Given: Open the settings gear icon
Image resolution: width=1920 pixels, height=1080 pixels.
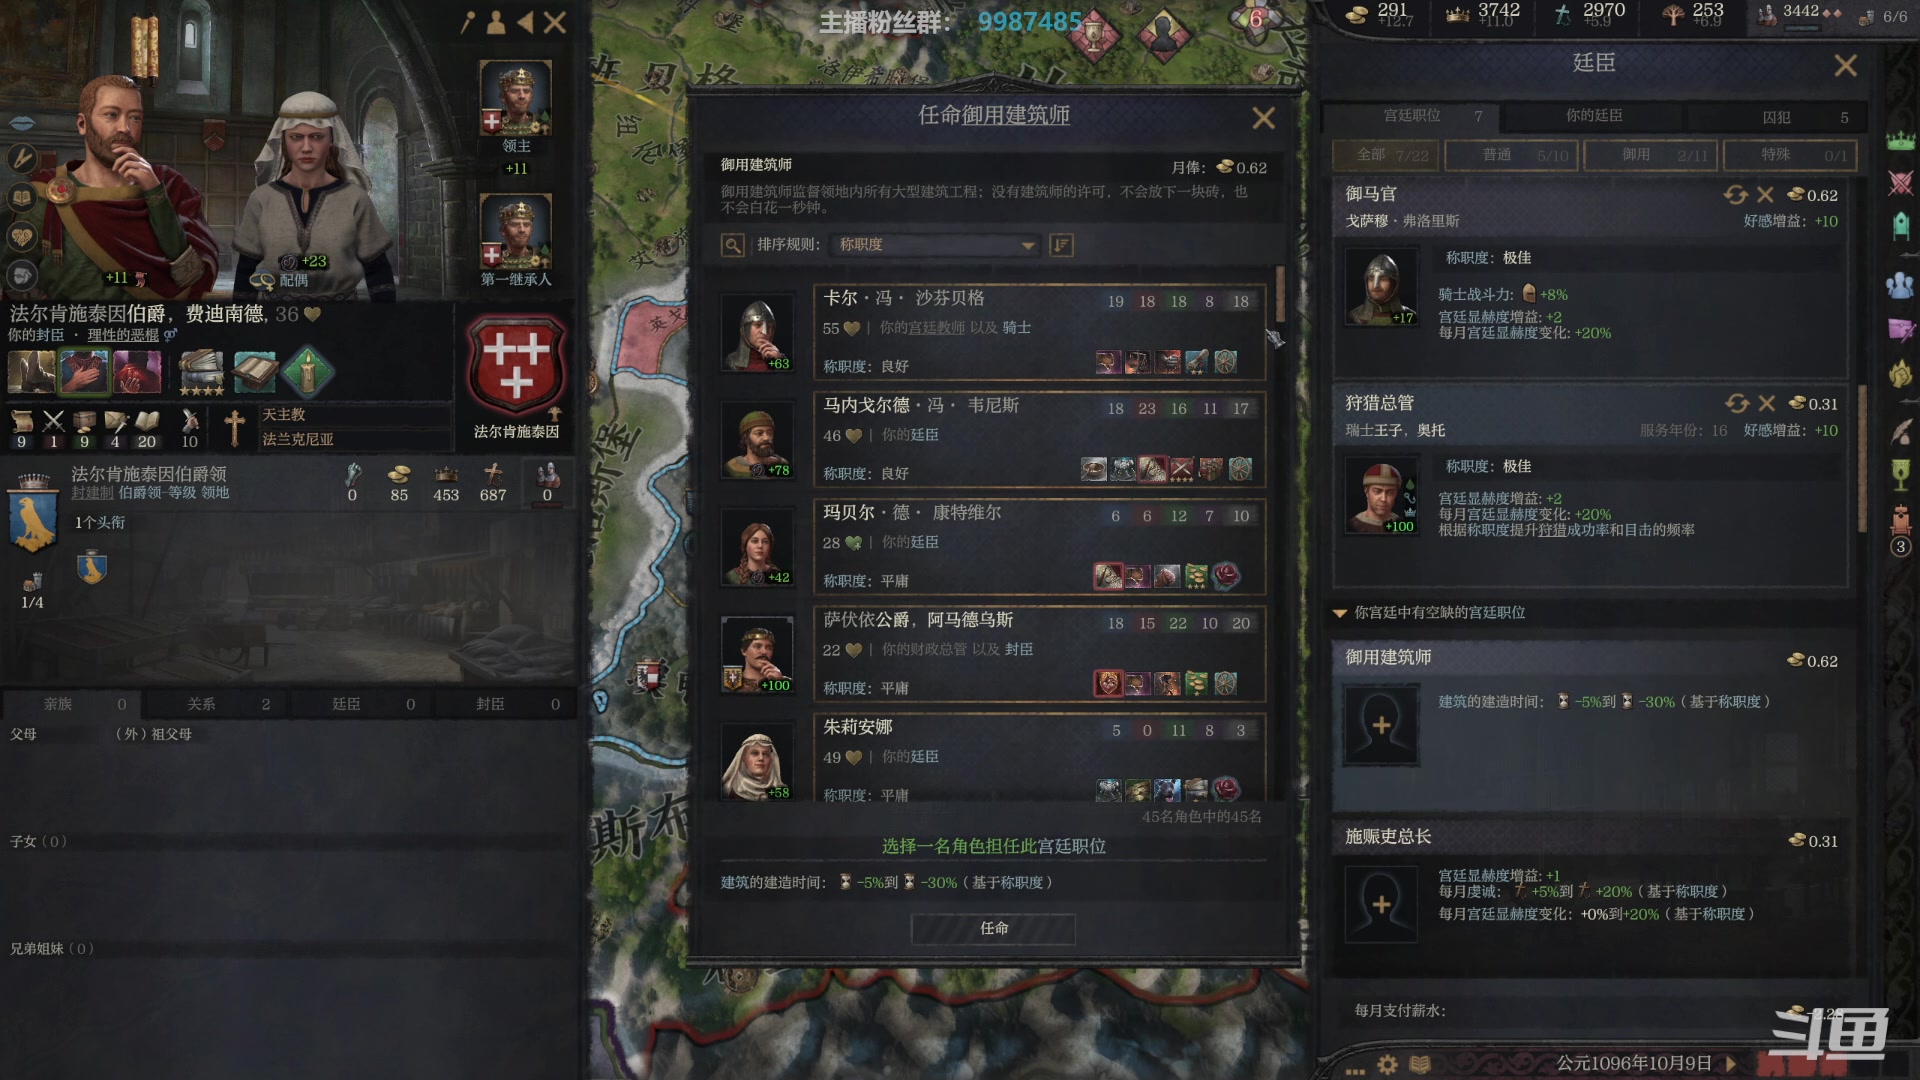Looking at the screenshot, I should tap(1387, 1064).
